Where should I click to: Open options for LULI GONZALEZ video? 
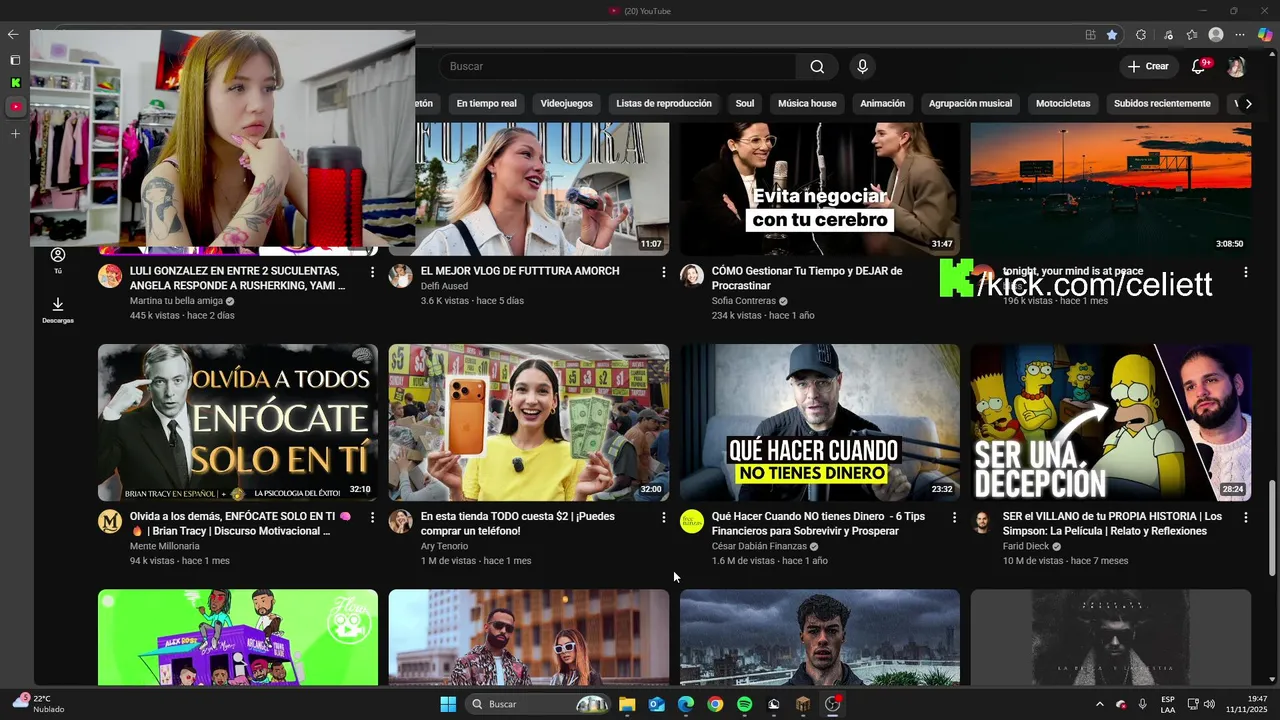(372, 272)
